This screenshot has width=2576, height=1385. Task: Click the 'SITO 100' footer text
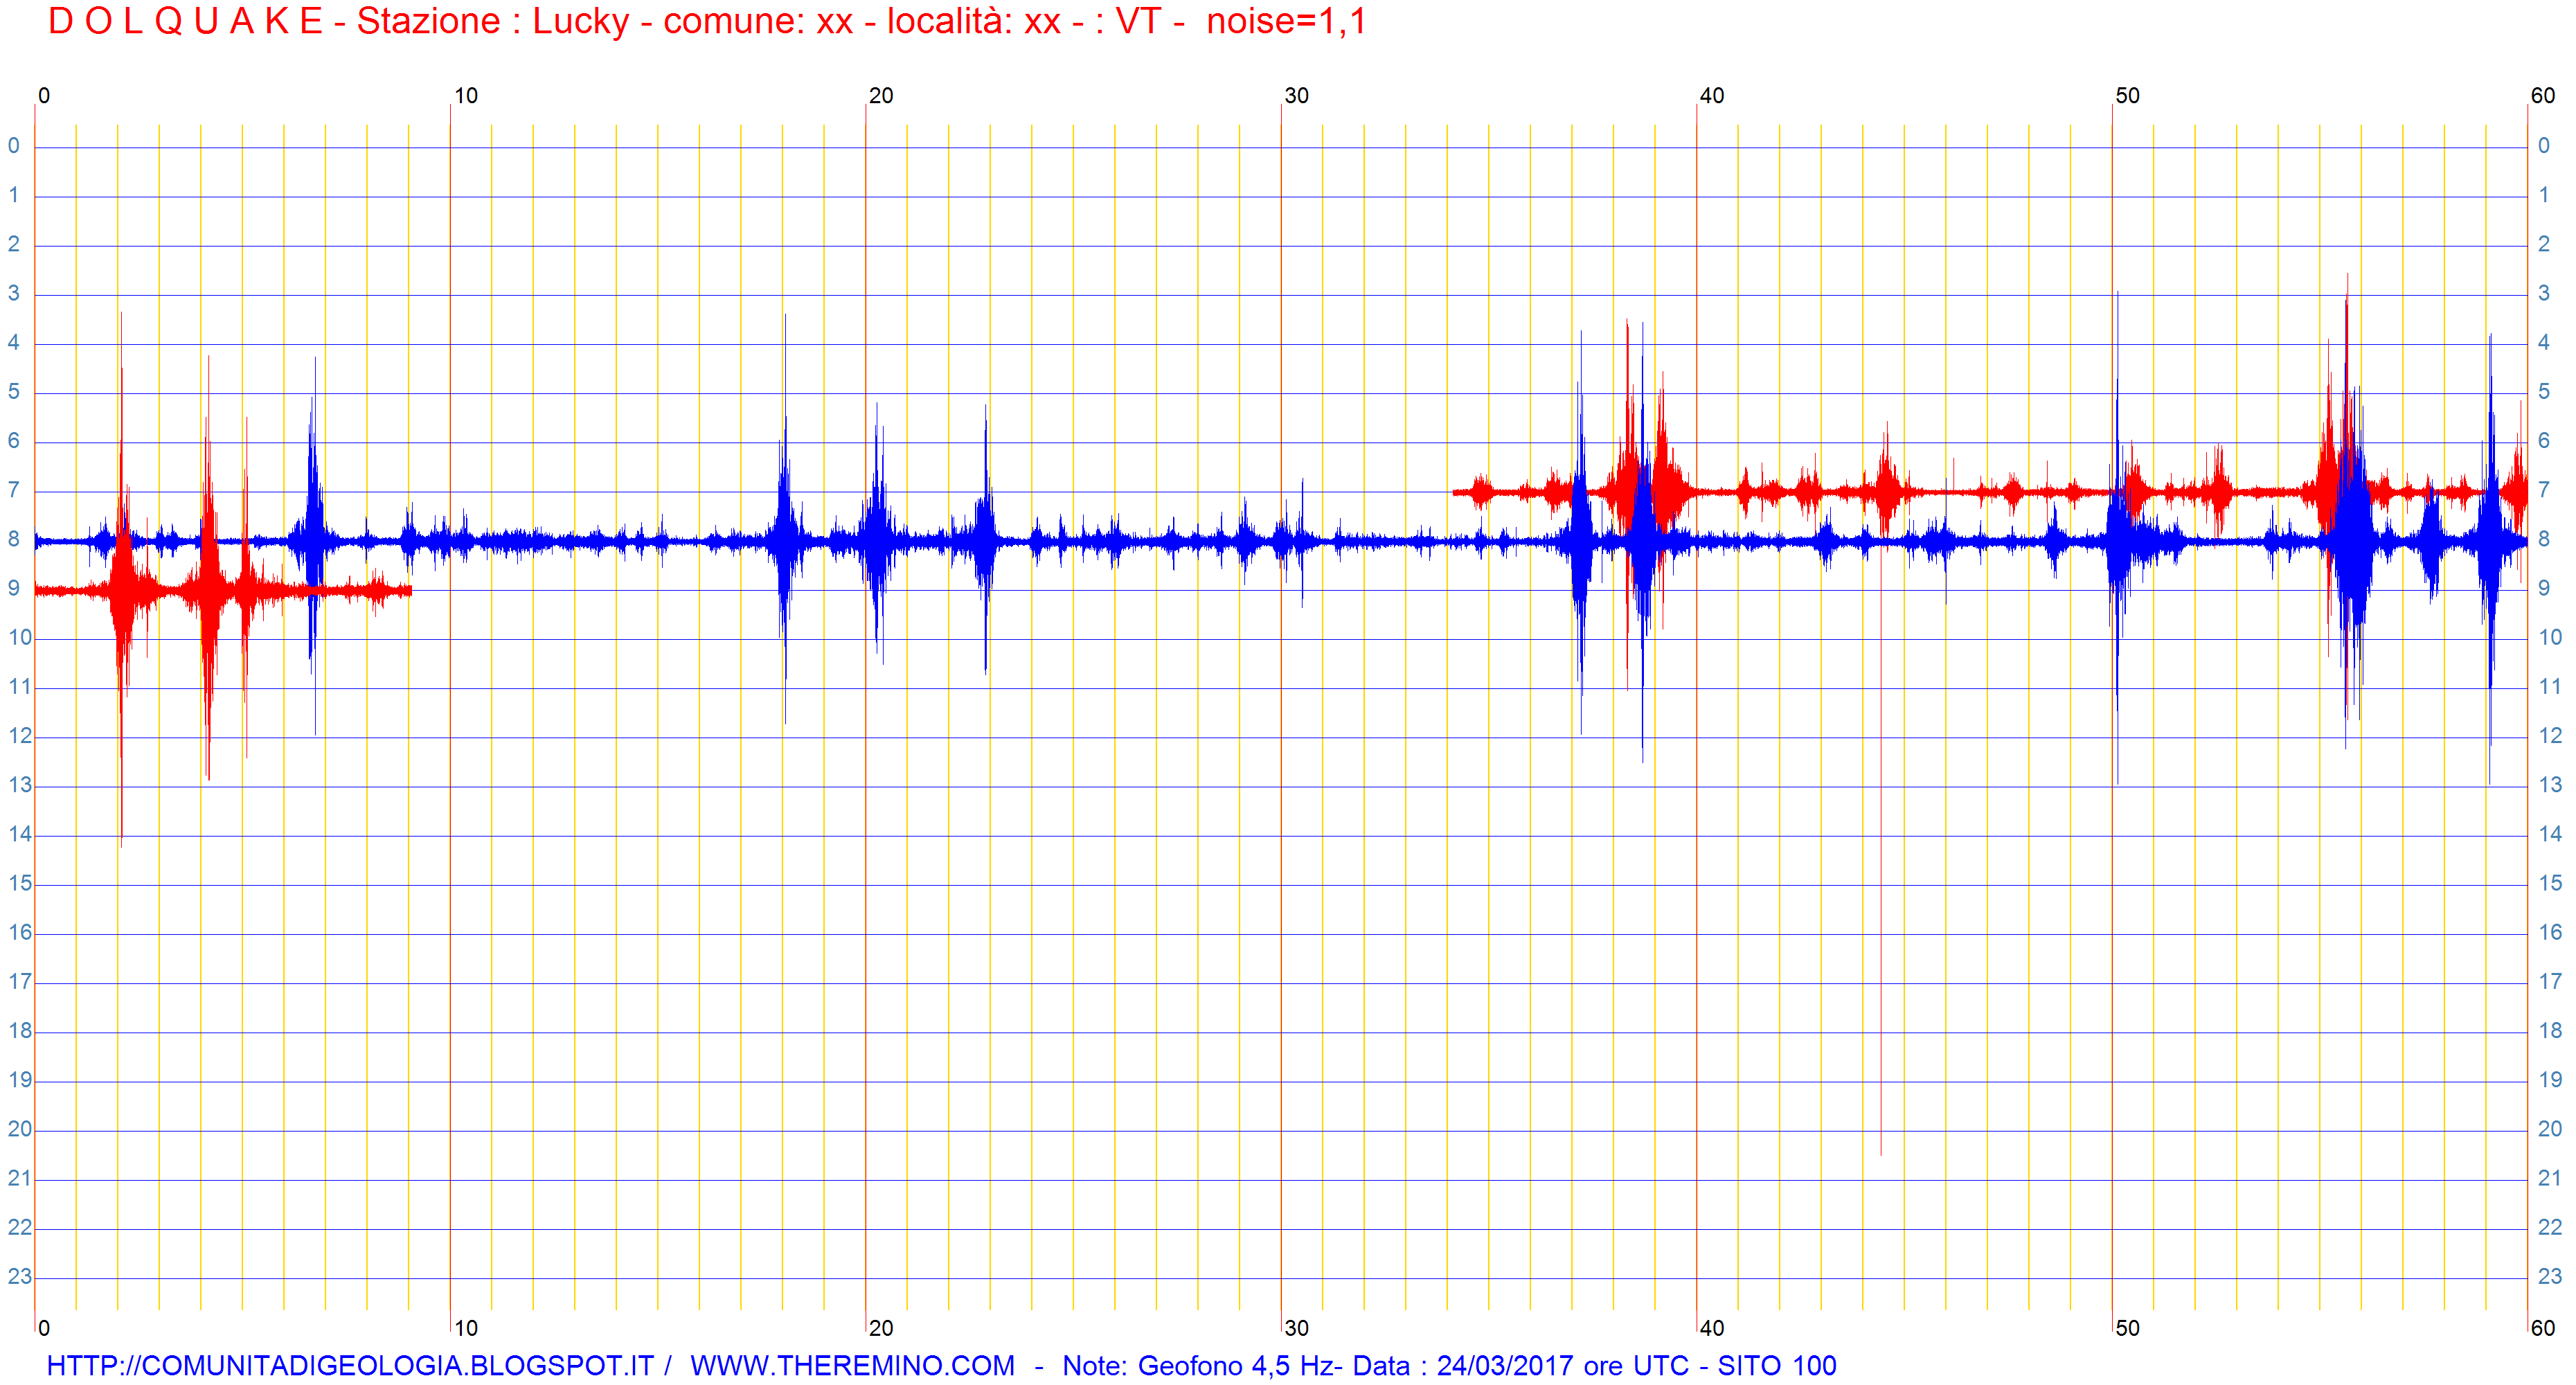1777,1365
